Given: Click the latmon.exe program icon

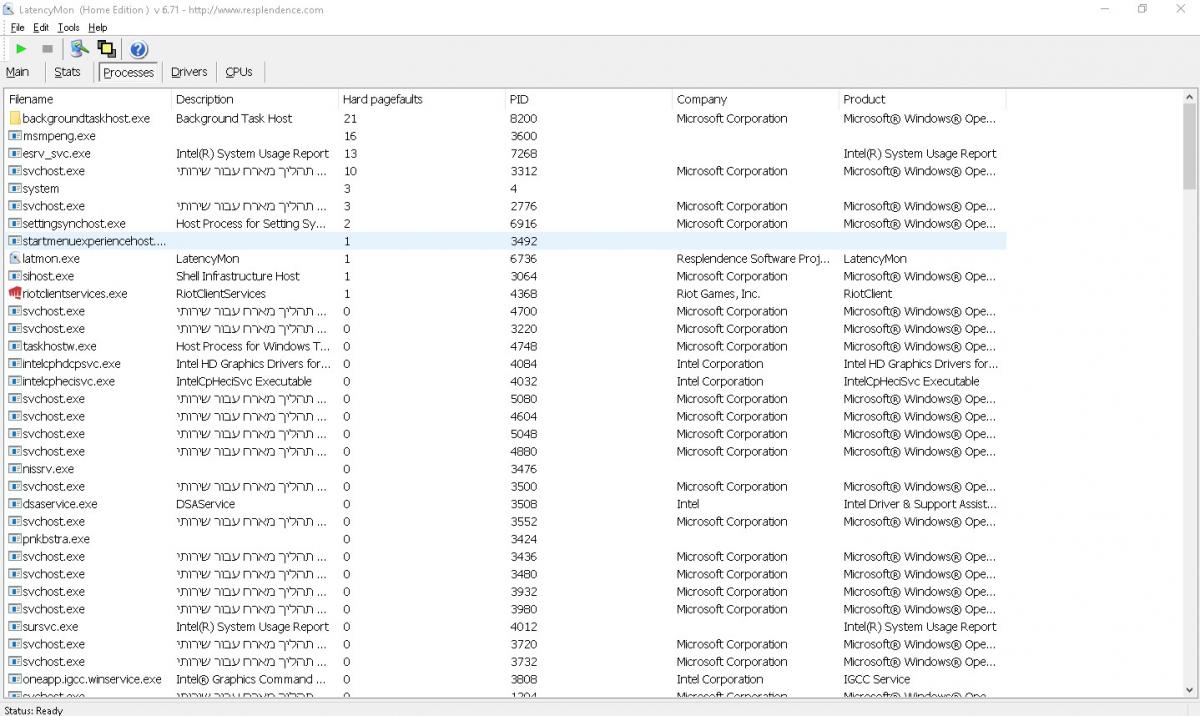Looking at the screenshot, I should click(15, 258).
